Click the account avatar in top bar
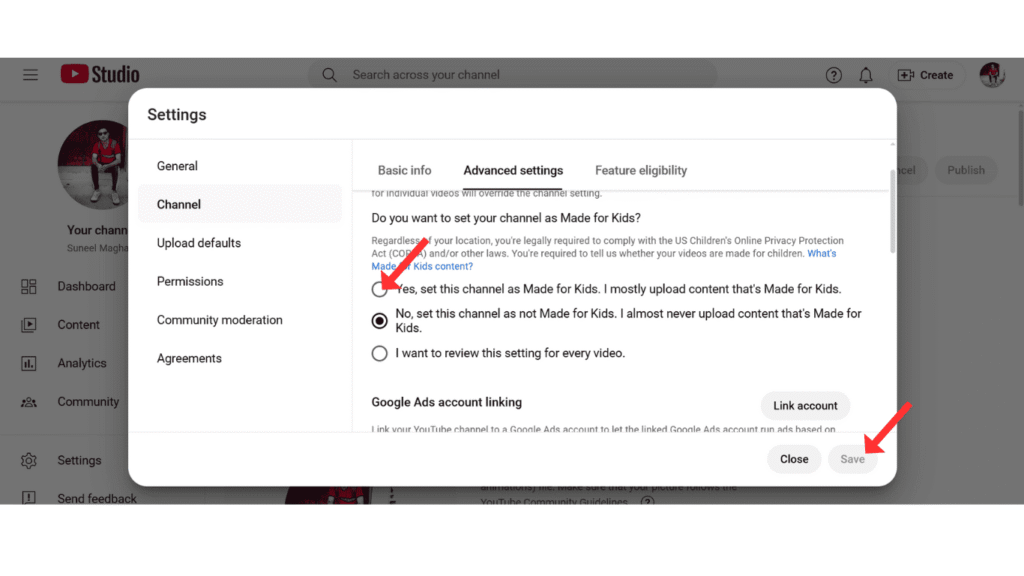 point(992,75)
